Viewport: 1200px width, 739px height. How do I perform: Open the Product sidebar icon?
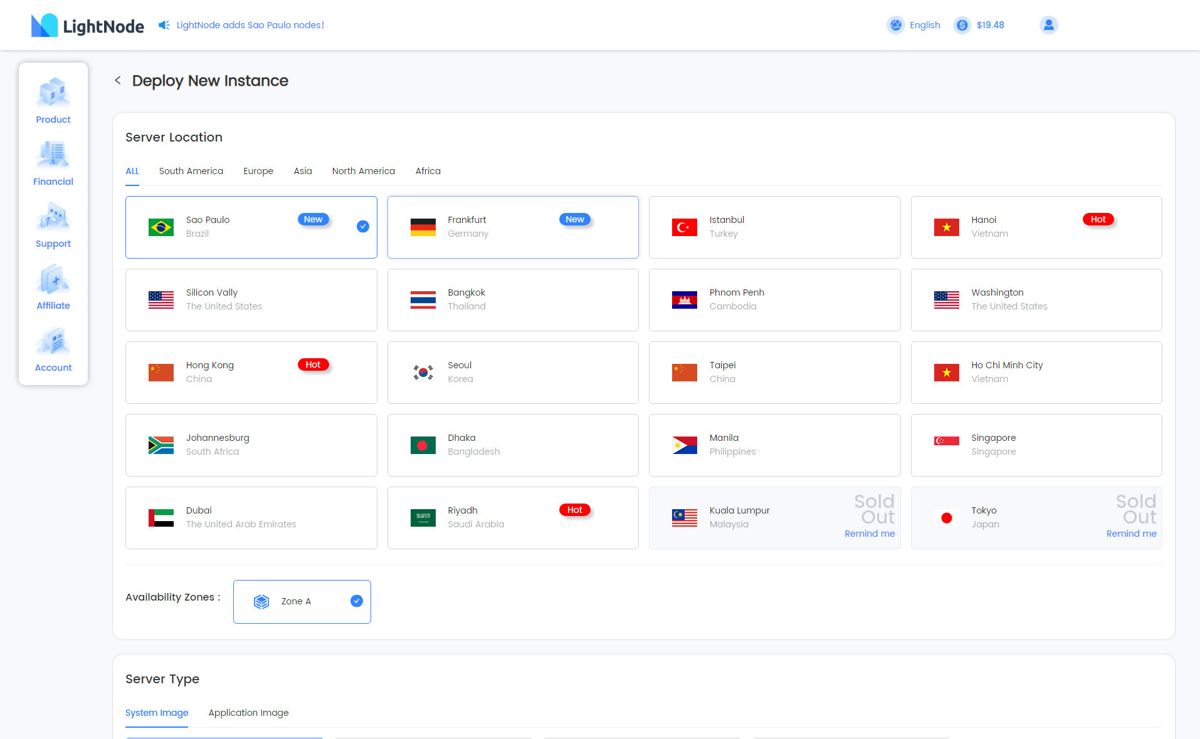click(53, 93)
